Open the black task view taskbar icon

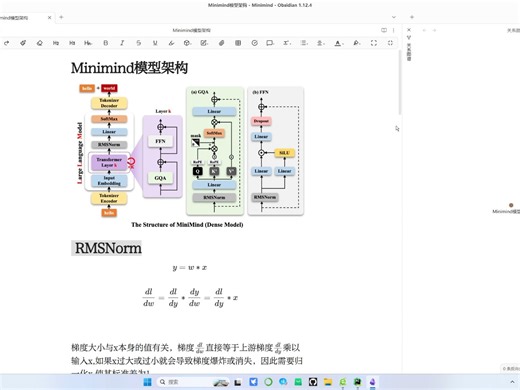[237, 382]
